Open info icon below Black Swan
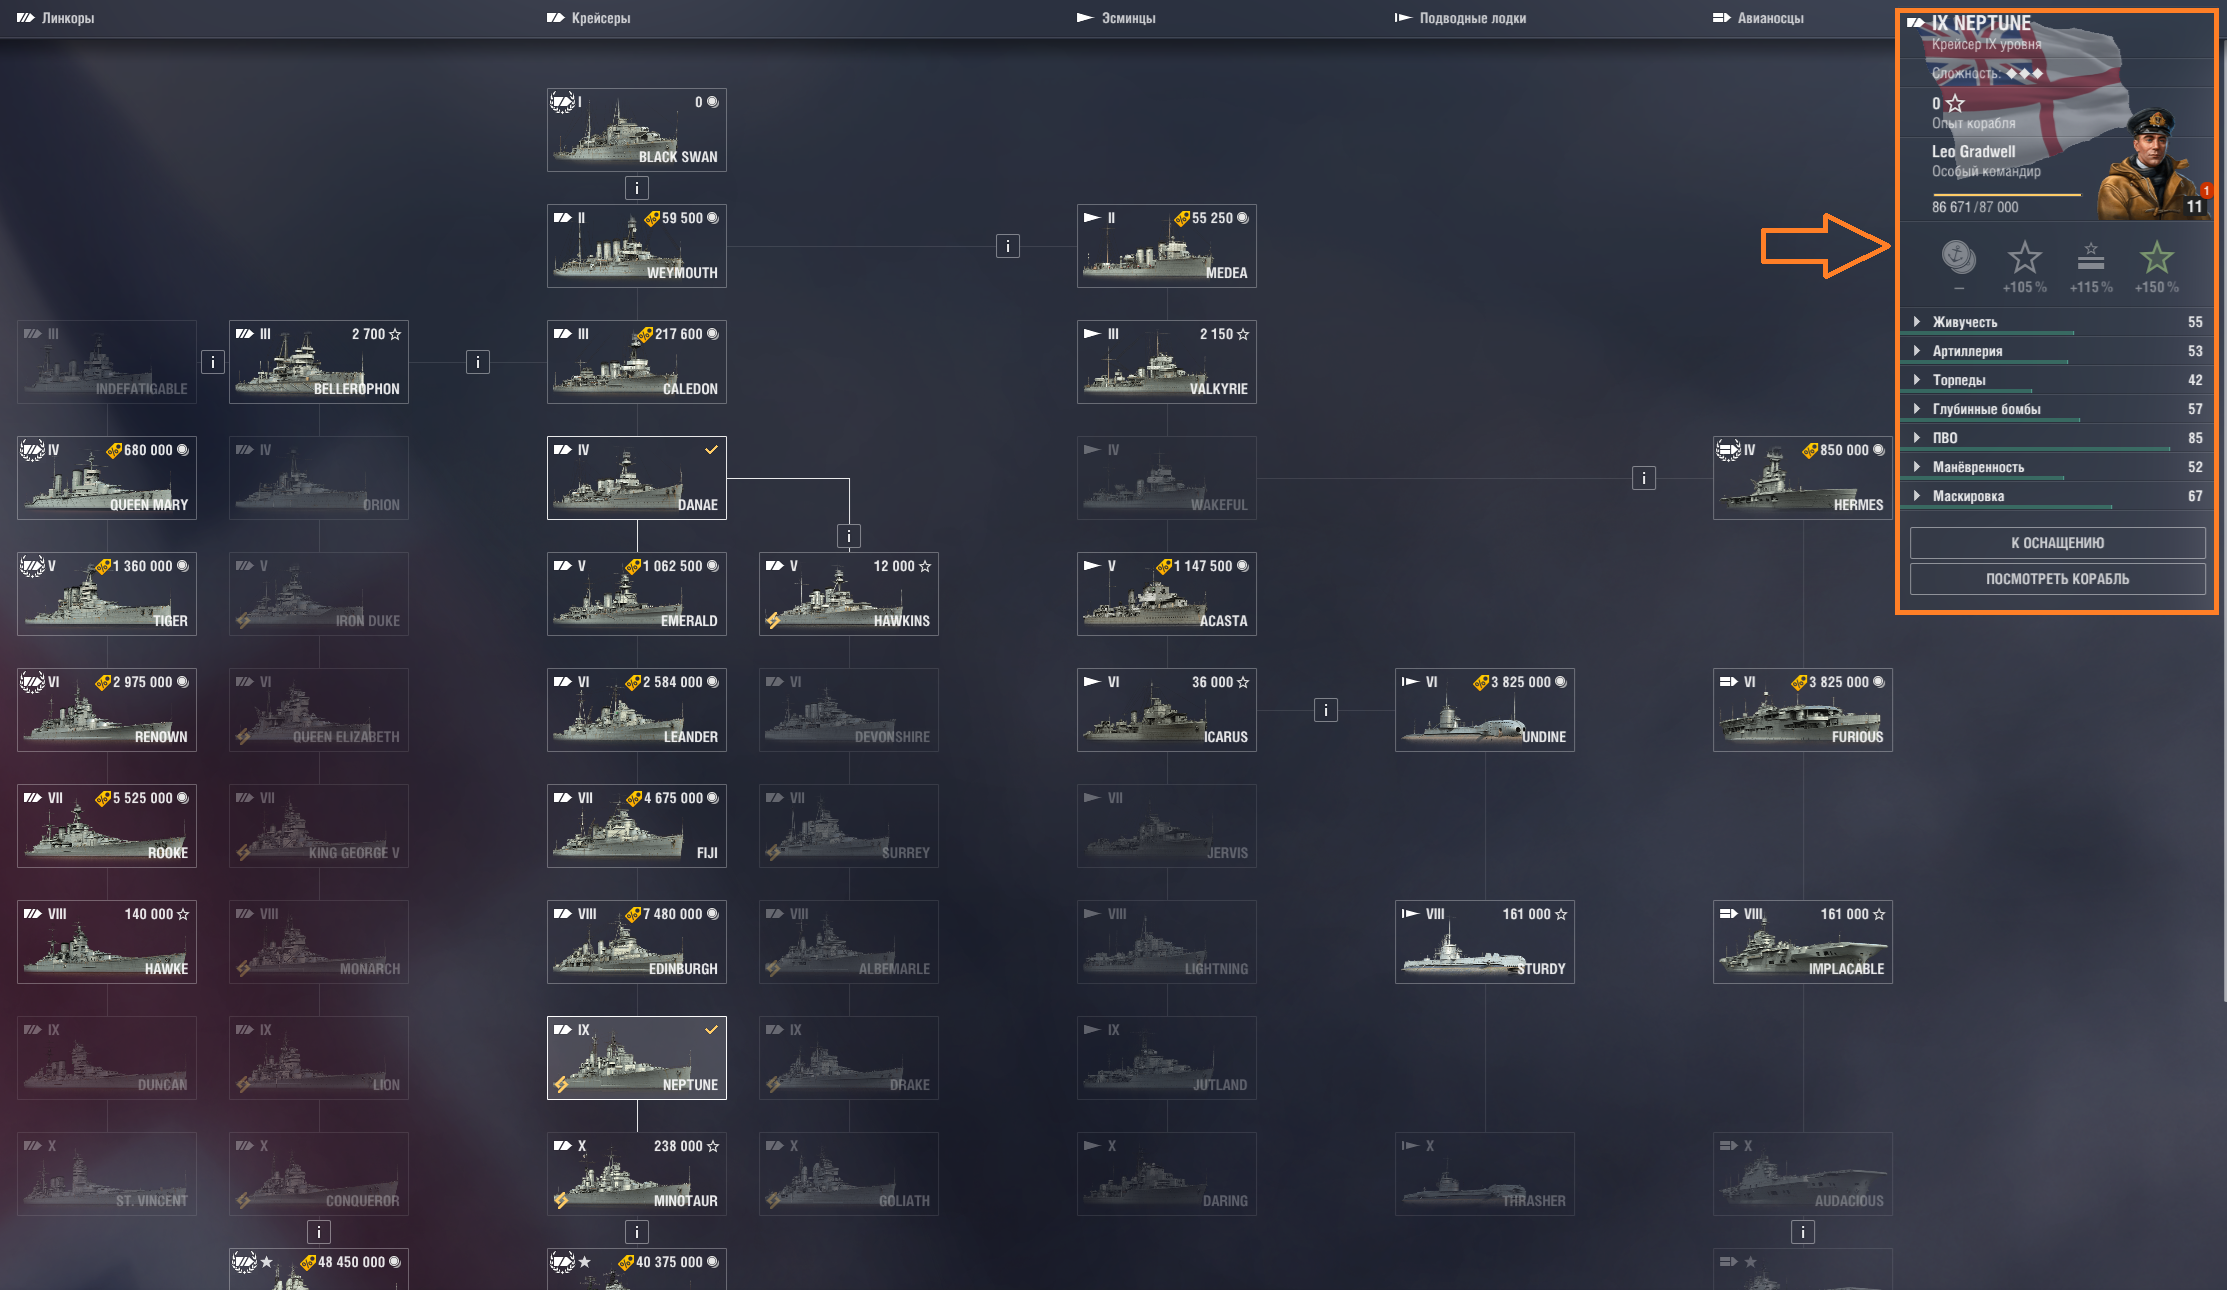The width and height of the screenshot is (2227, 1290). pos(637,188)
